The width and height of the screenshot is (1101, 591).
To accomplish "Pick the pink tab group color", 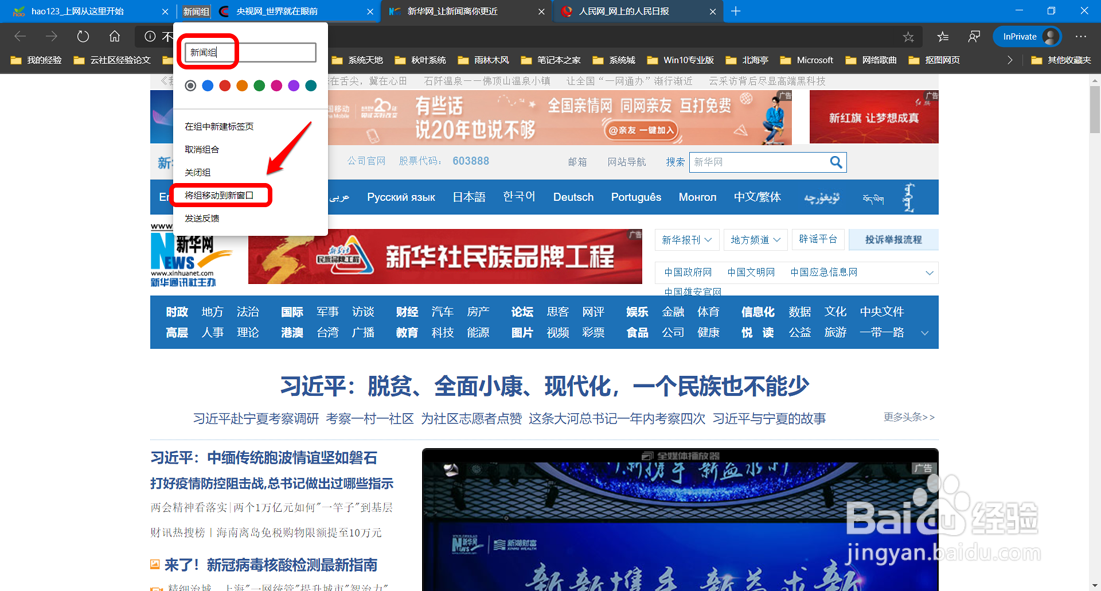I will pyautogui.click(x=277, y=86).
